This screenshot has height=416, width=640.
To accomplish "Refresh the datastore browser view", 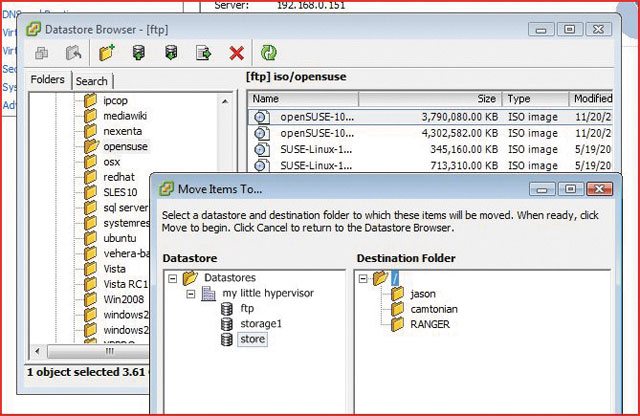I will pyautogui.click(x=269, y=53).
